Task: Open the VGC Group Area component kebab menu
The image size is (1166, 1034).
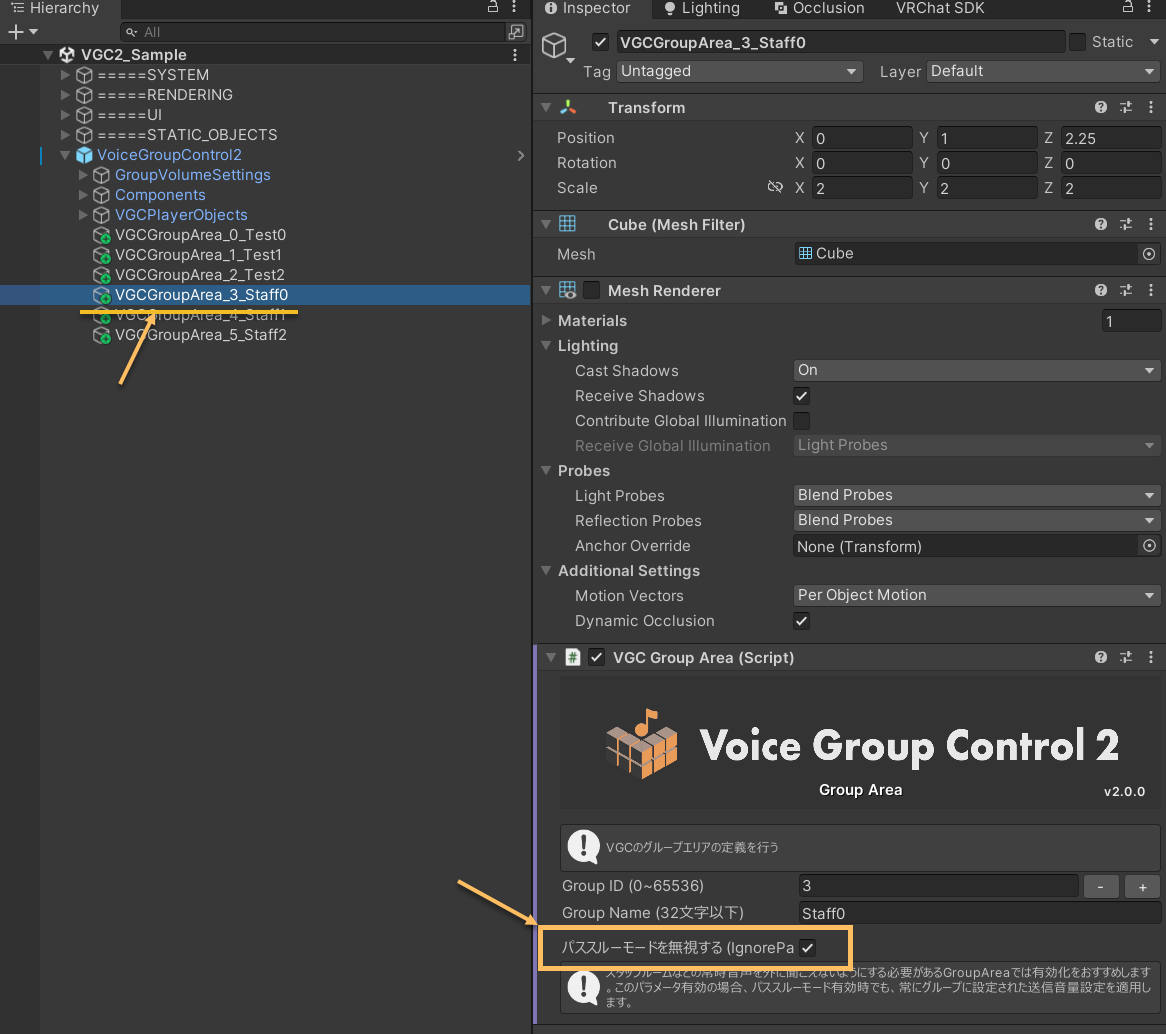Action: (1150, 657)
